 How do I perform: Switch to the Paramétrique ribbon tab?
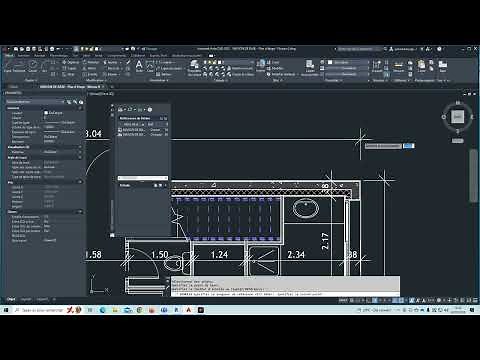(x=59, y=55)
